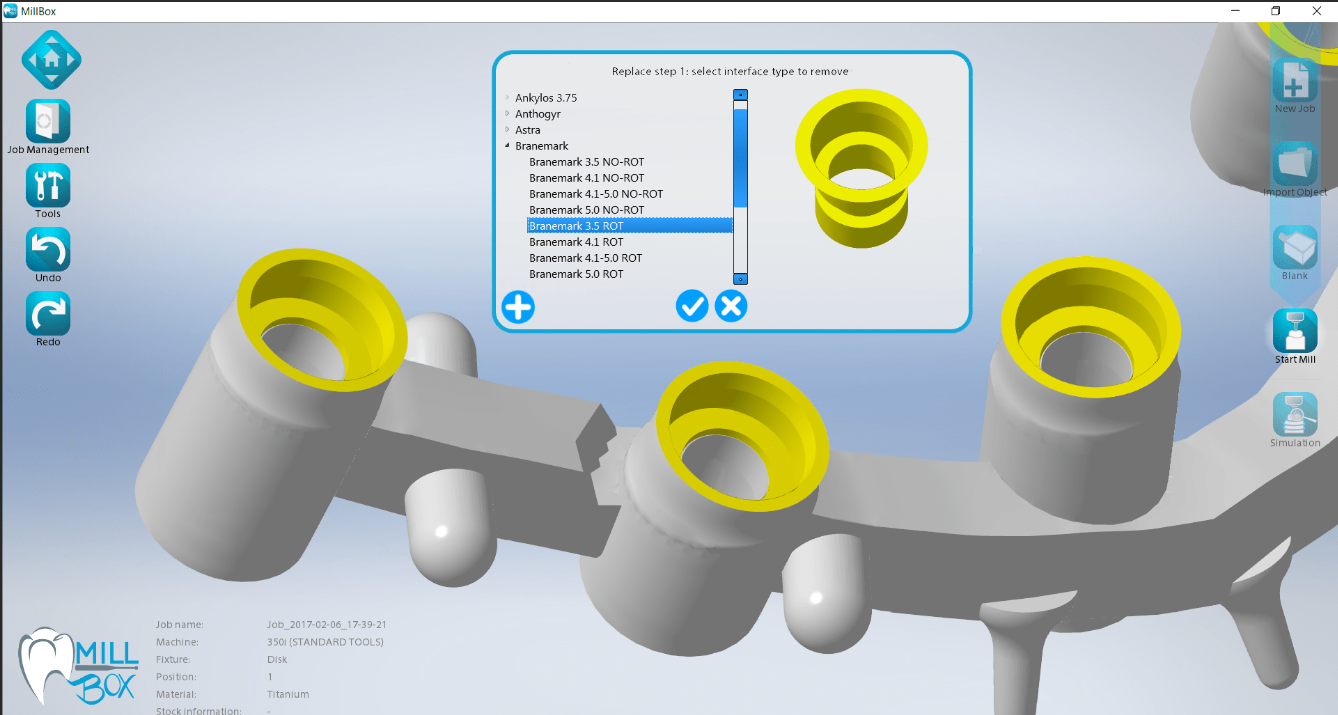Close the MillBox window
Screen dimensions: 1338x715
[1317, 10]
